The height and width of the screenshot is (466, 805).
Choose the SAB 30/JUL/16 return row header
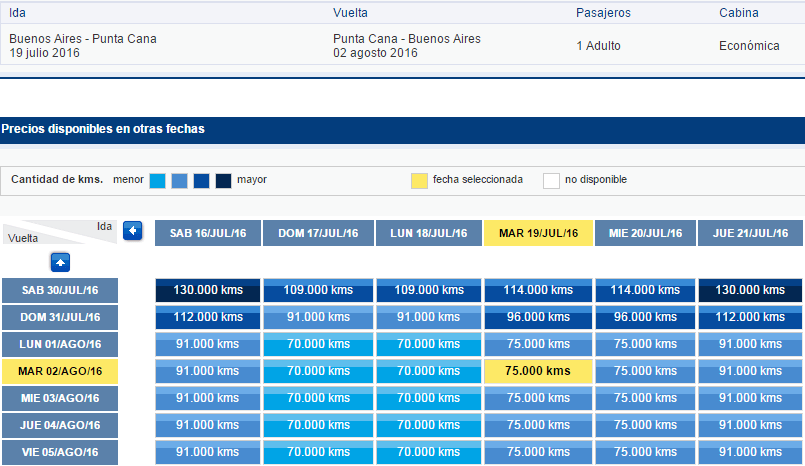coord(60,290)
